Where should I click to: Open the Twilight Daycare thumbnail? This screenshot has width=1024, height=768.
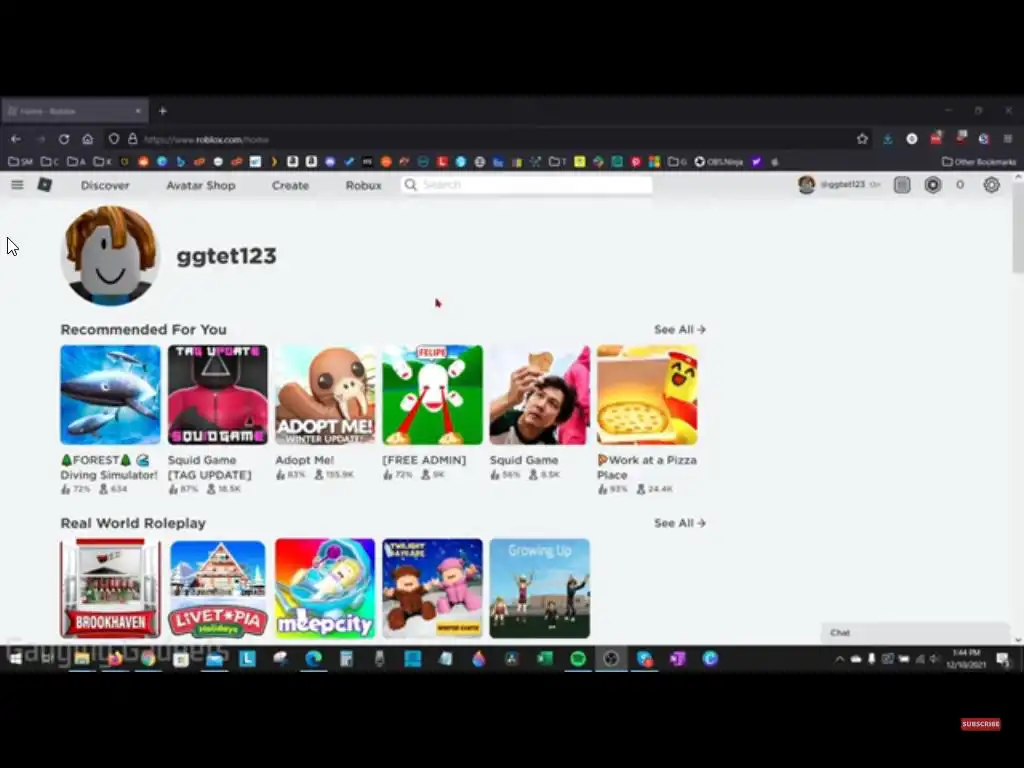(432, 588)
